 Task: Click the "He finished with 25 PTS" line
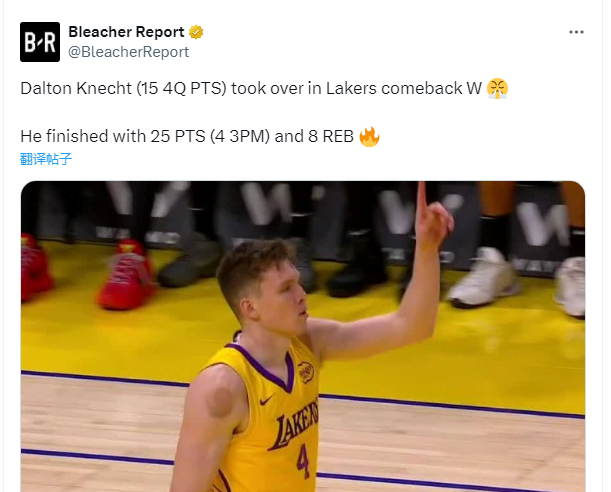pos(113,137)
